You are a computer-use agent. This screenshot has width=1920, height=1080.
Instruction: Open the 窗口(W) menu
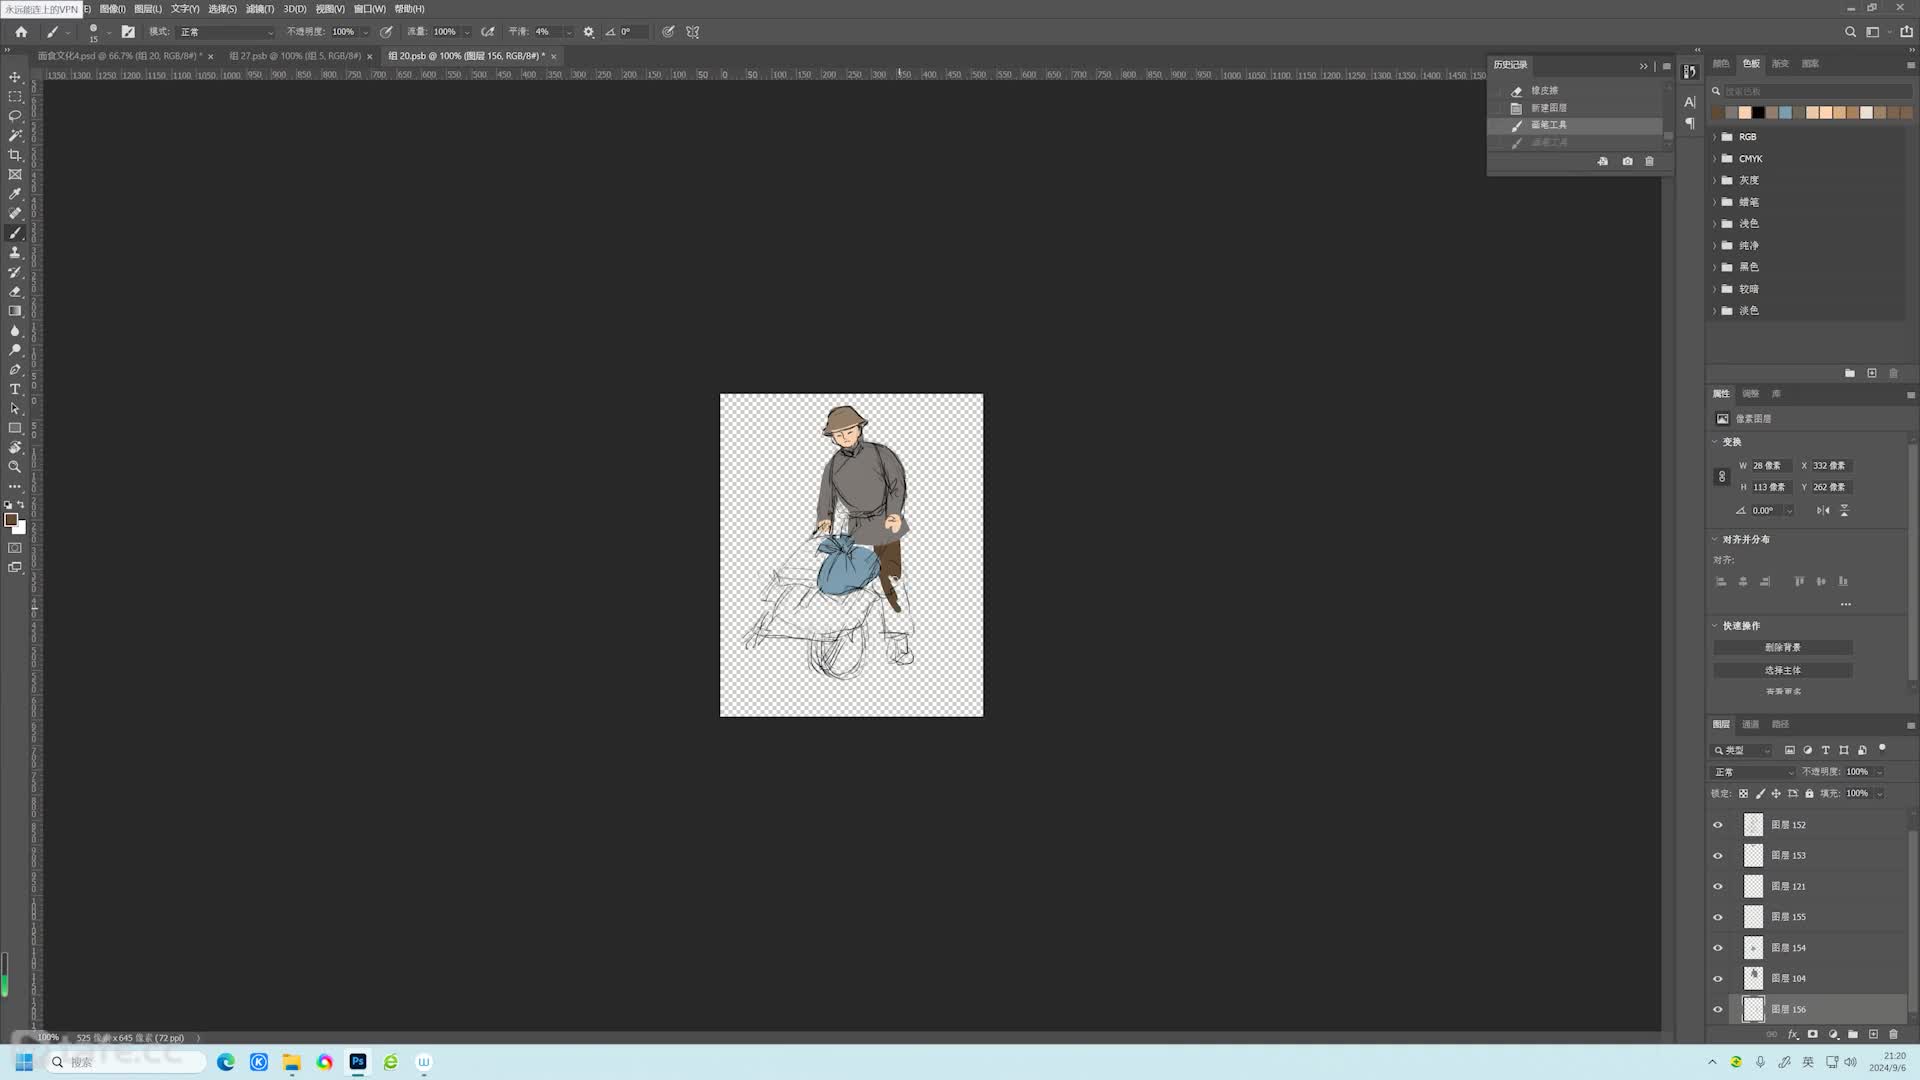tap(369, 9)
